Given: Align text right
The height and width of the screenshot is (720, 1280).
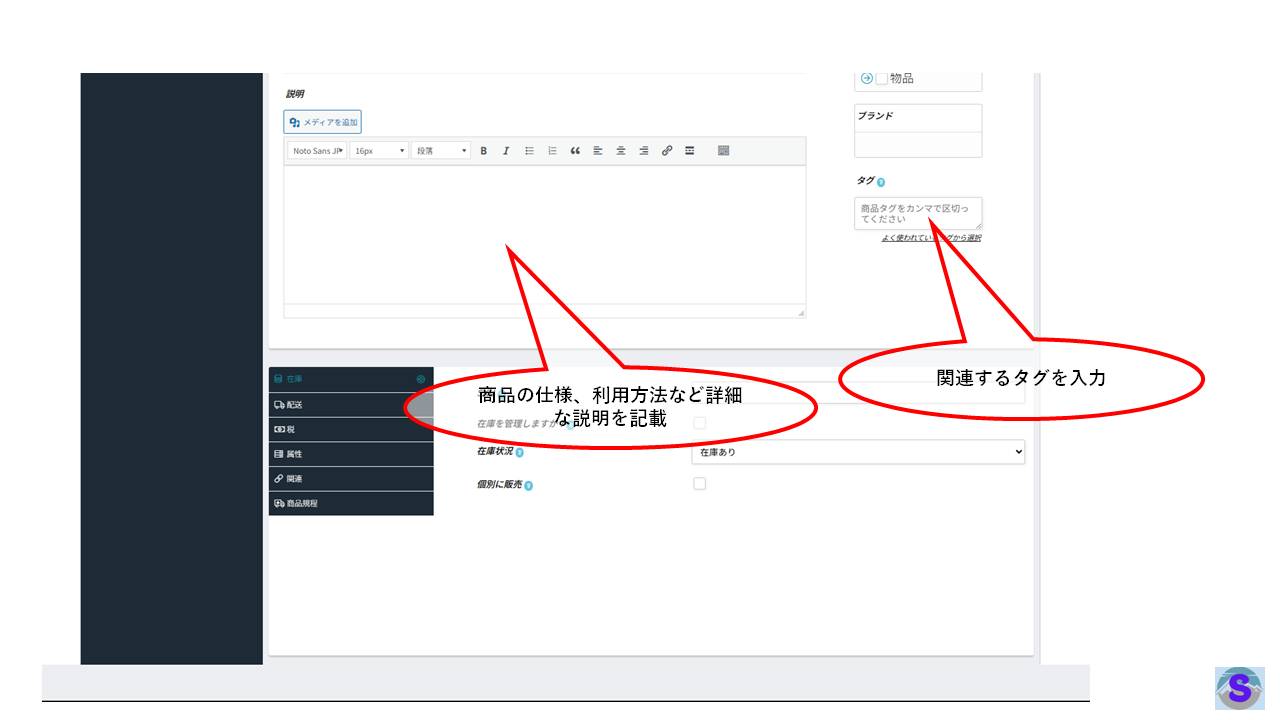Looking at the screenshot, I should [644, 151].
